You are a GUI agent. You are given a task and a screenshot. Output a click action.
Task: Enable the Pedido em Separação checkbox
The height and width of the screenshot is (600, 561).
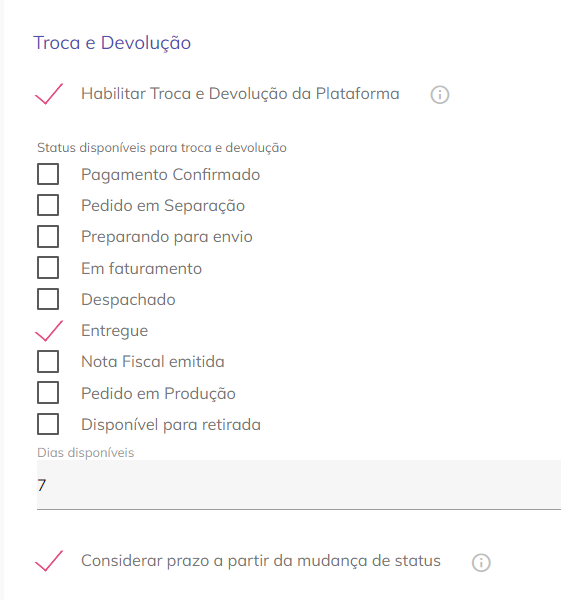click(48, 205)
